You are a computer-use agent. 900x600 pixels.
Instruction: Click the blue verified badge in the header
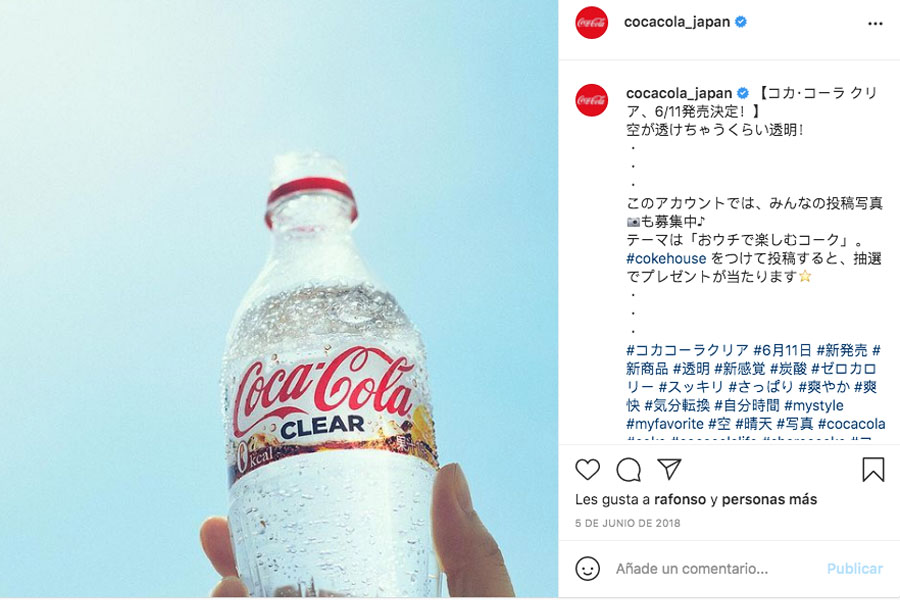741,22
